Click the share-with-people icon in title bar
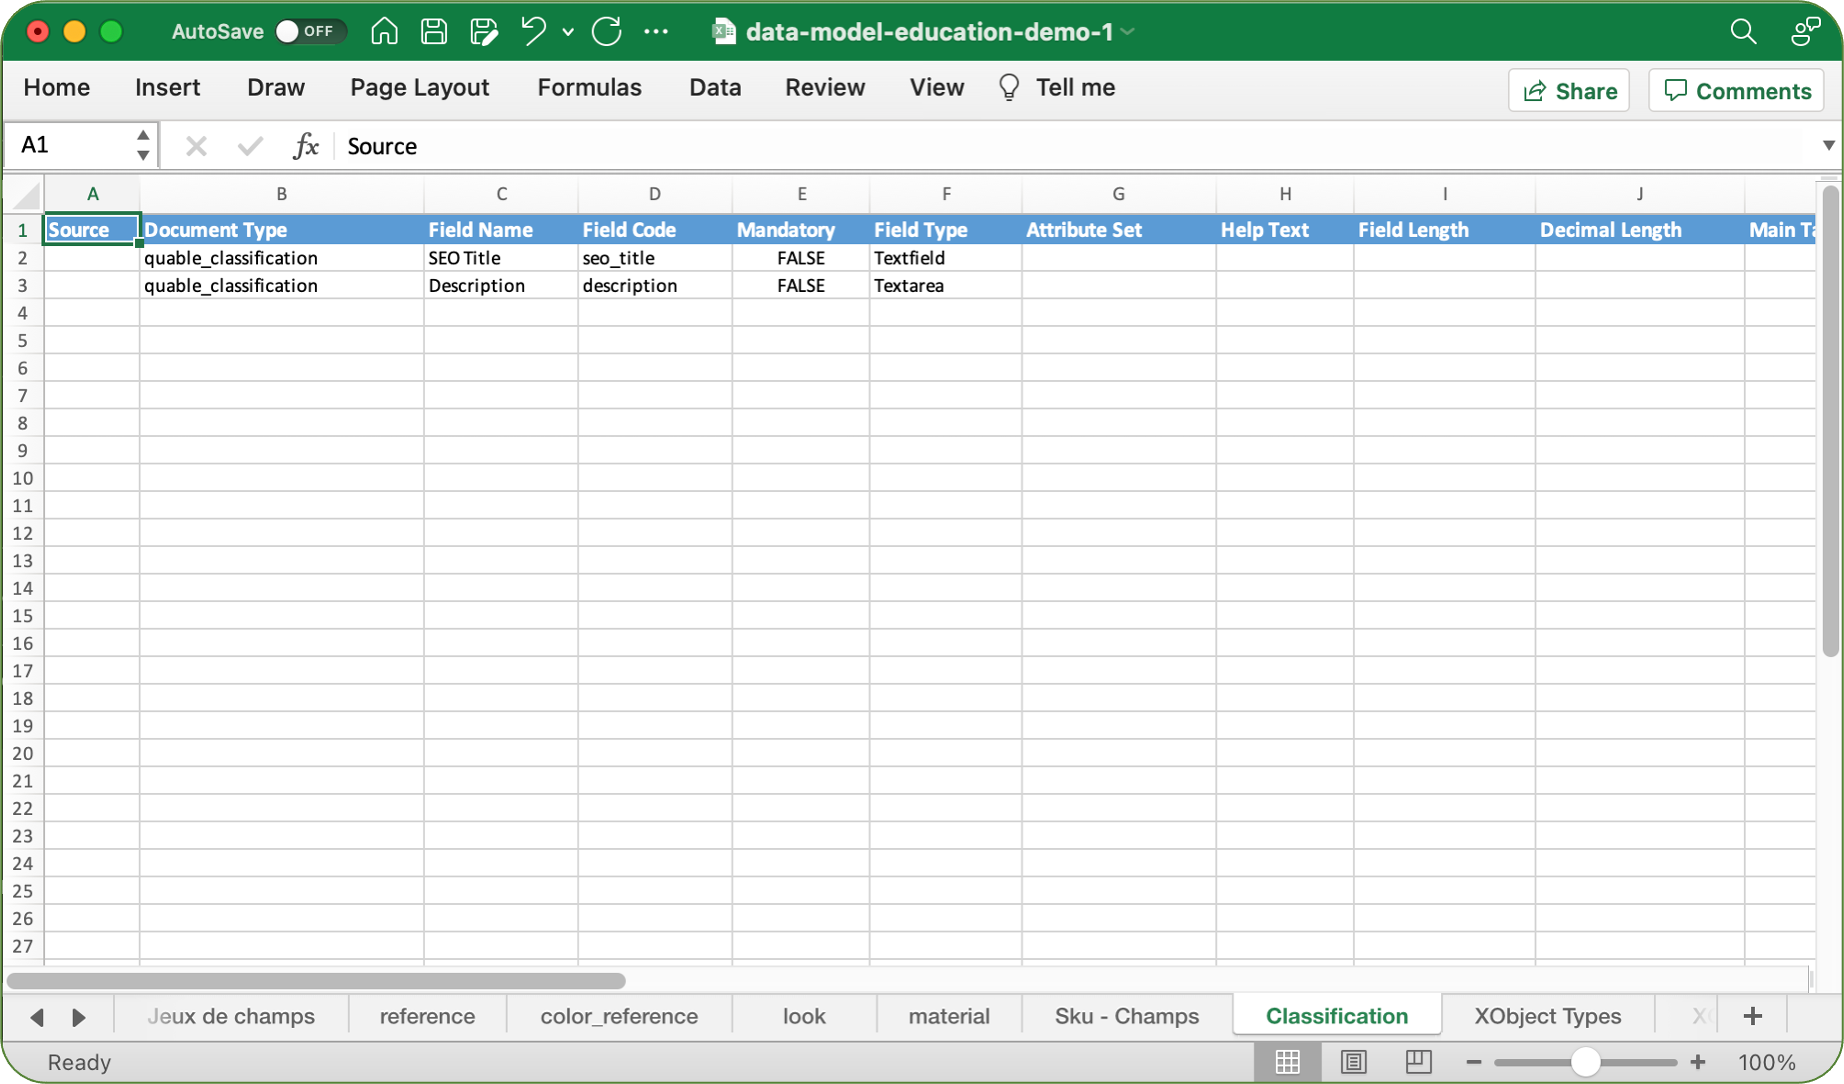 pyautogui.click(x=1805, y=32)
